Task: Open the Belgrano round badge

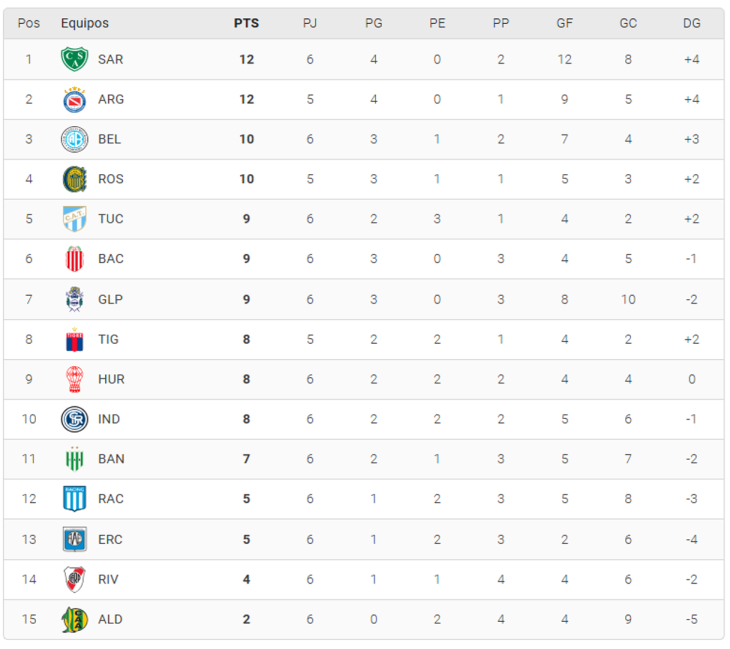Action: 74,139
